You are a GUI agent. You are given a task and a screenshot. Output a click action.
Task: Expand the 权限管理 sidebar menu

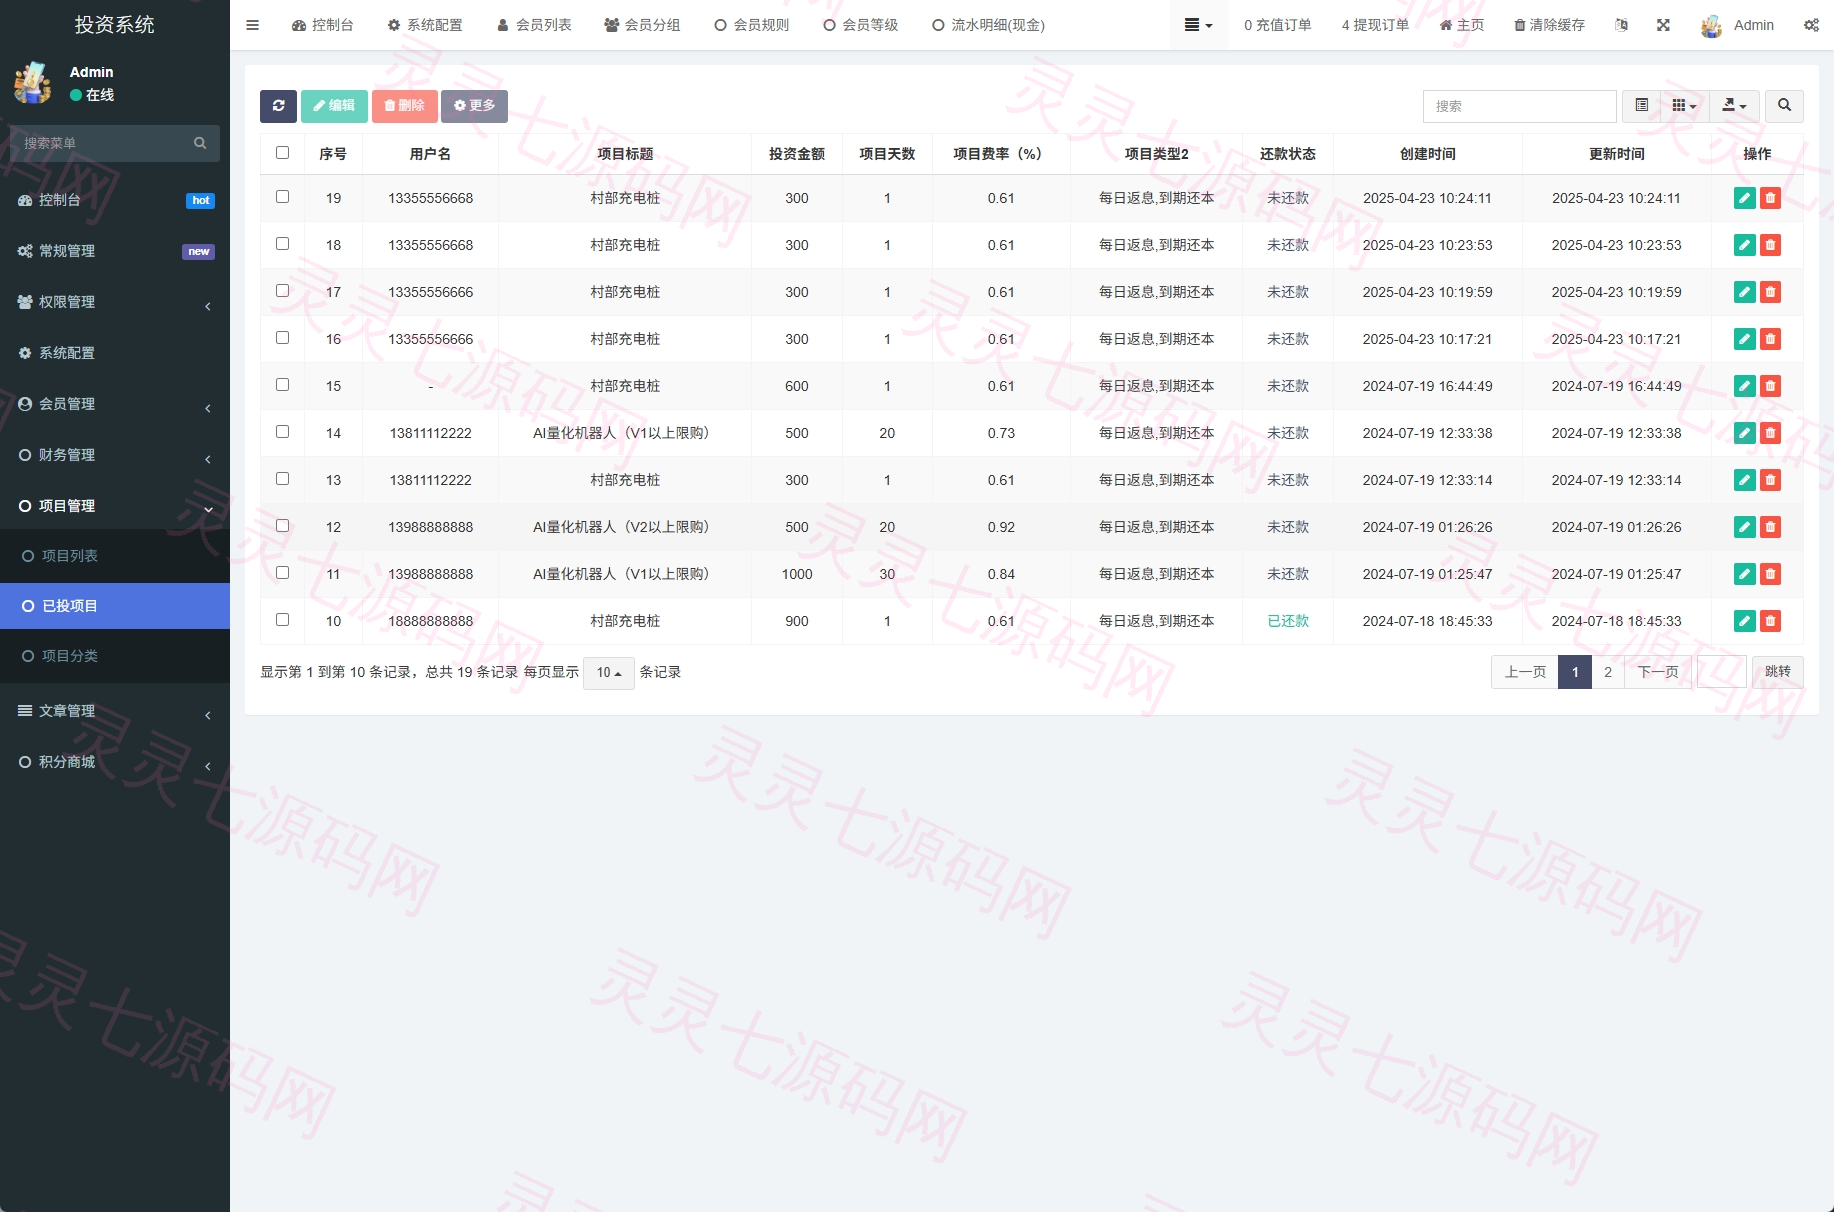115,302
